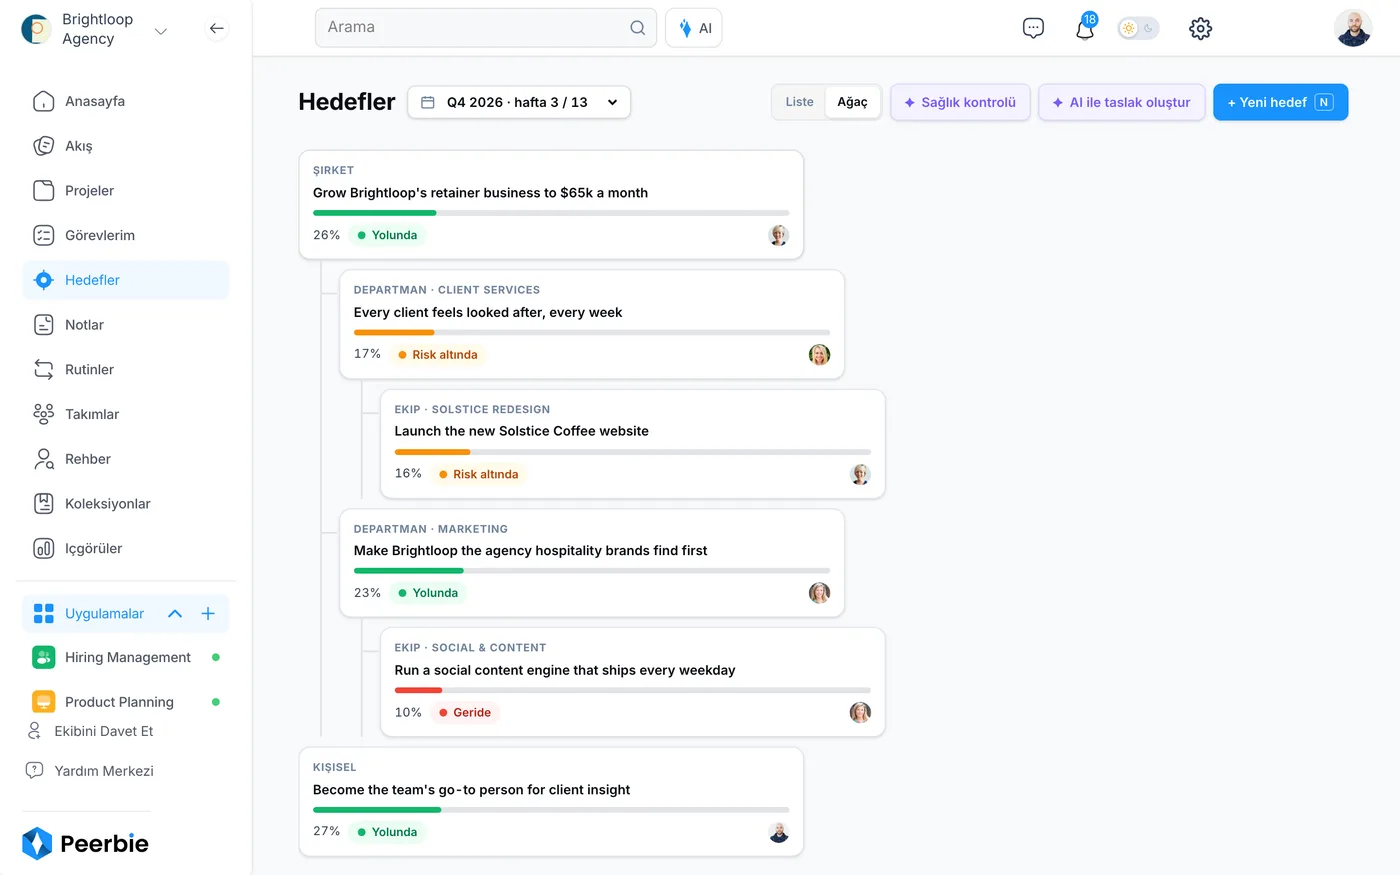Viewport: 1400px width, 875px height.
Task: Open Koleksiyonlar in sidebar
Action: pos(126,504)
